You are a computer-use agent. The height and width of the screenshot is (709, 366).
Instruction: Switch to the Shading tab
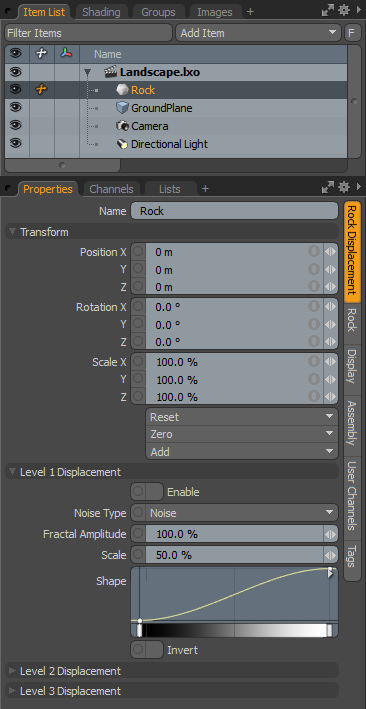[101, 12]
